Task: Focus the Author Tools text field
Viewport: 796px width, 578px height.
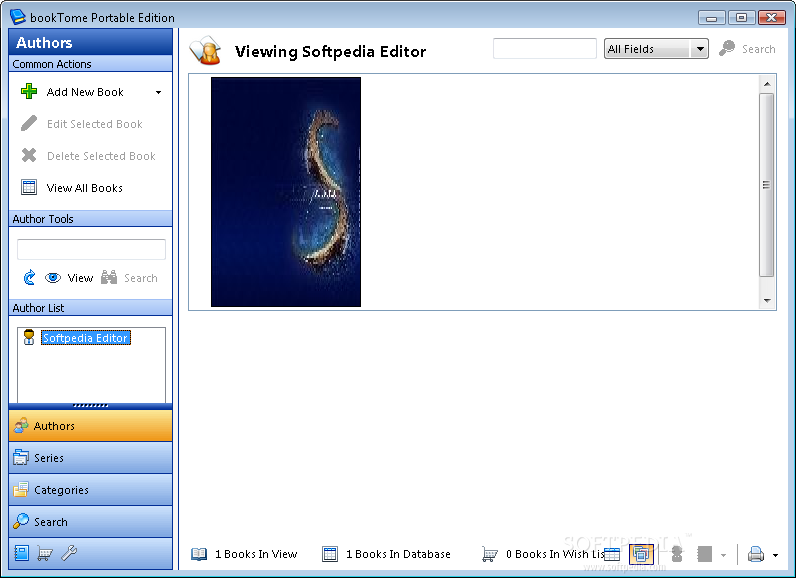Action: [91, 249]
